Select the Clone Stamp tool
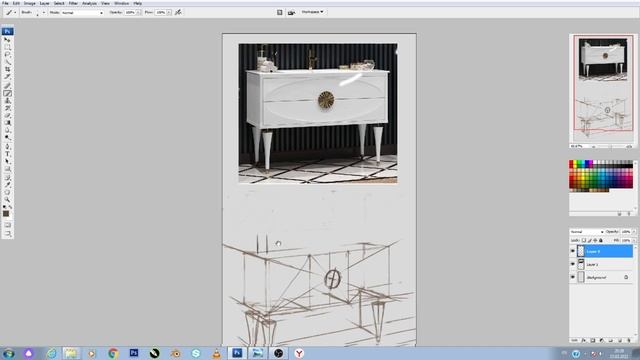This screenshot has height=360, width=640. point(7,100)
